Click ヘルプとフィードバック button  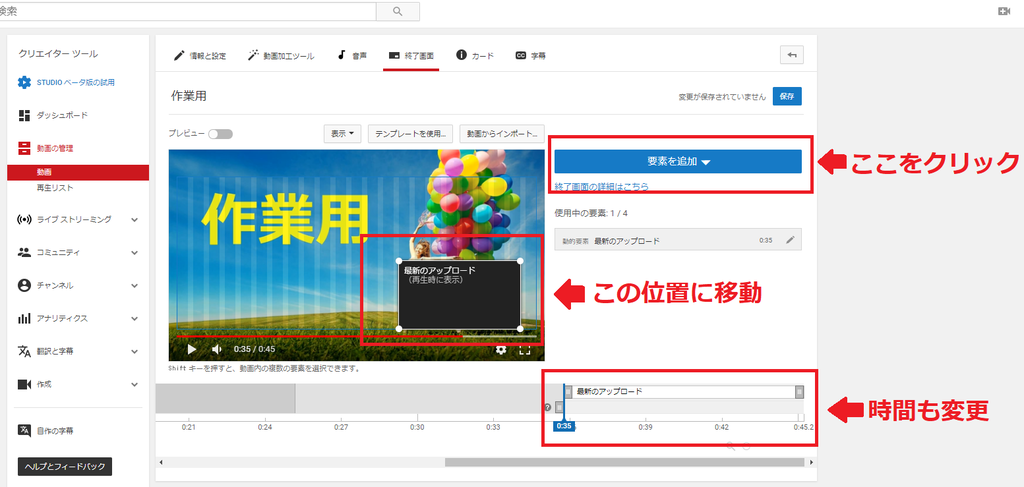65,467
